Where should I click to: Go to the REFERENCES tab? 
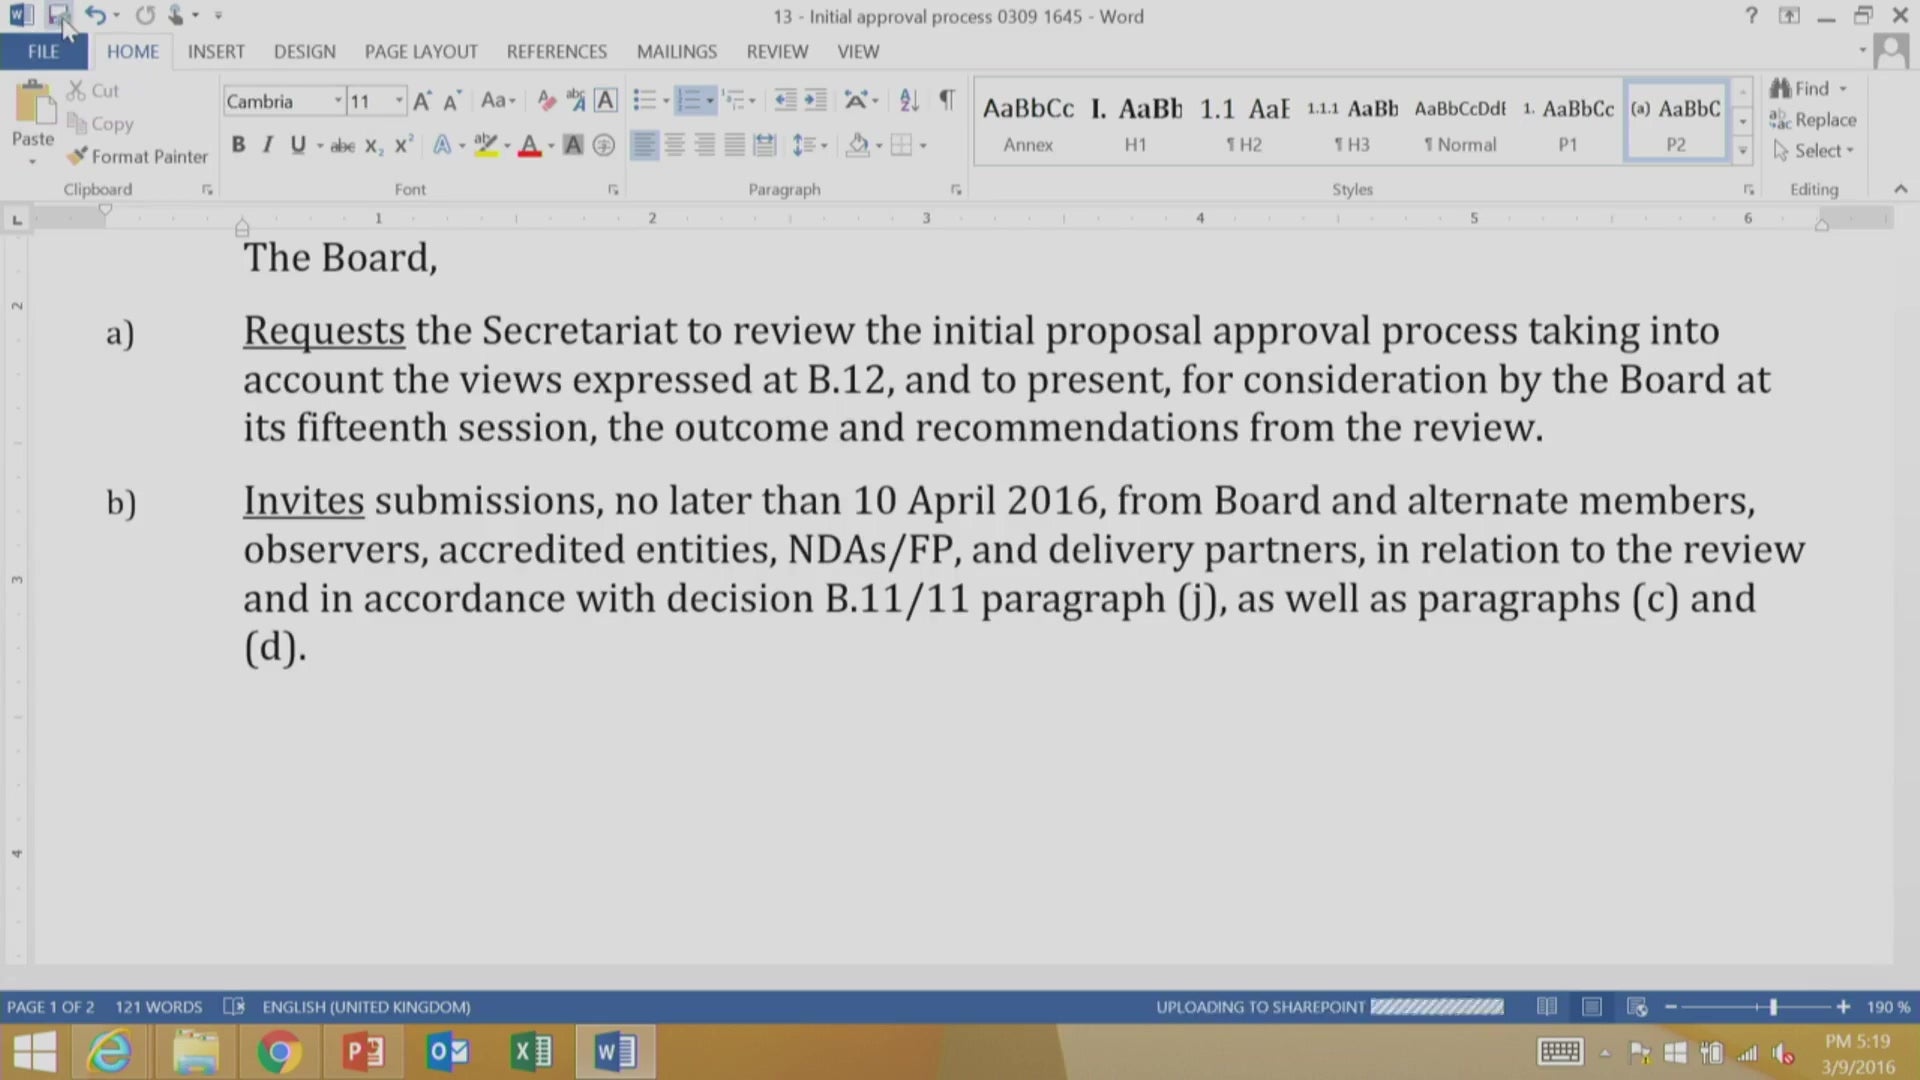[557, 51]
